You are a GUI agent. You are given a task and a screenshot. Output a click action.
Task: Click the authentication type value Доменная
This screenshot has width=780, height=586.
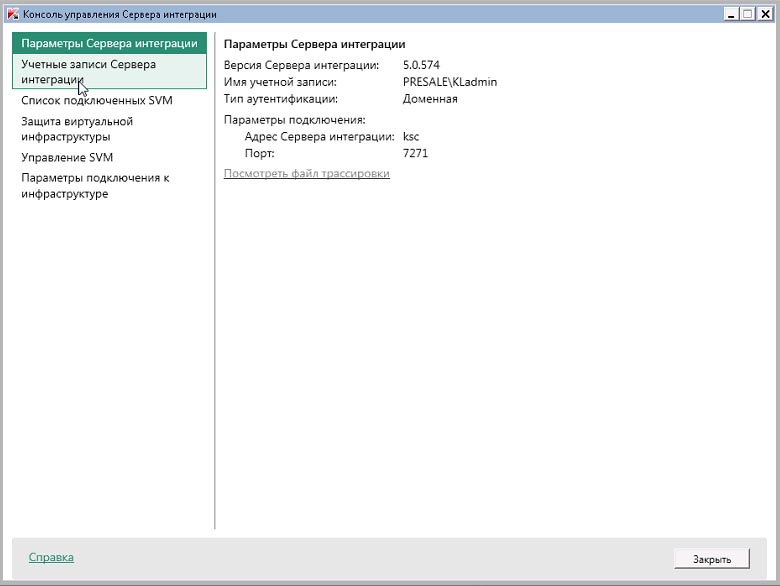pos(430,99)
